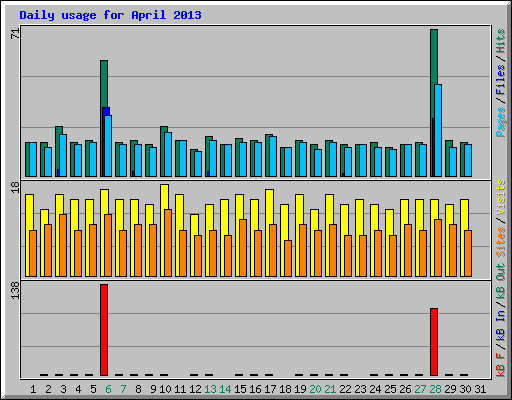The width and height of the screenshot is (512, 400).
Task: Click day label '28' on the x-axis
Action: (x=435, y=389)
